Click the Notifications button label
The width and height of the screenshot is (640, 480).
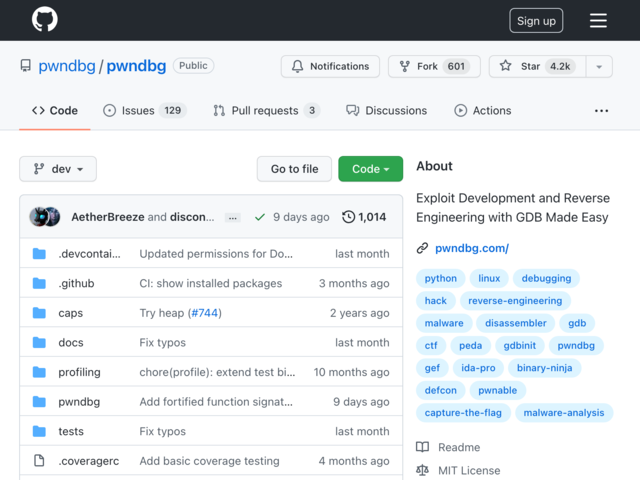pos(340,66)
